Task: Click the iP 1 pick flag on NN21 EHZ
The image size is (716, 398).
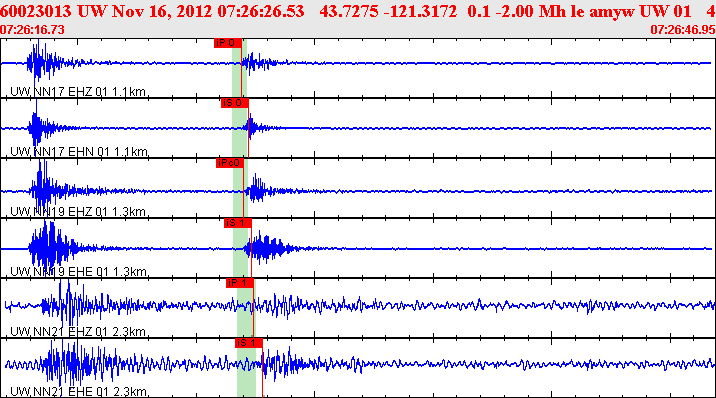Action: (240, 283)
